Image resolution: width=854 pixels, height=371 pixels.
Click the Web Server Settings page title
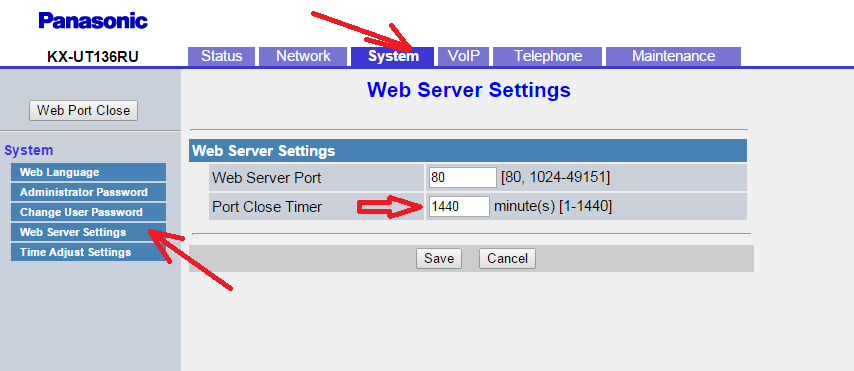(468, 90)
